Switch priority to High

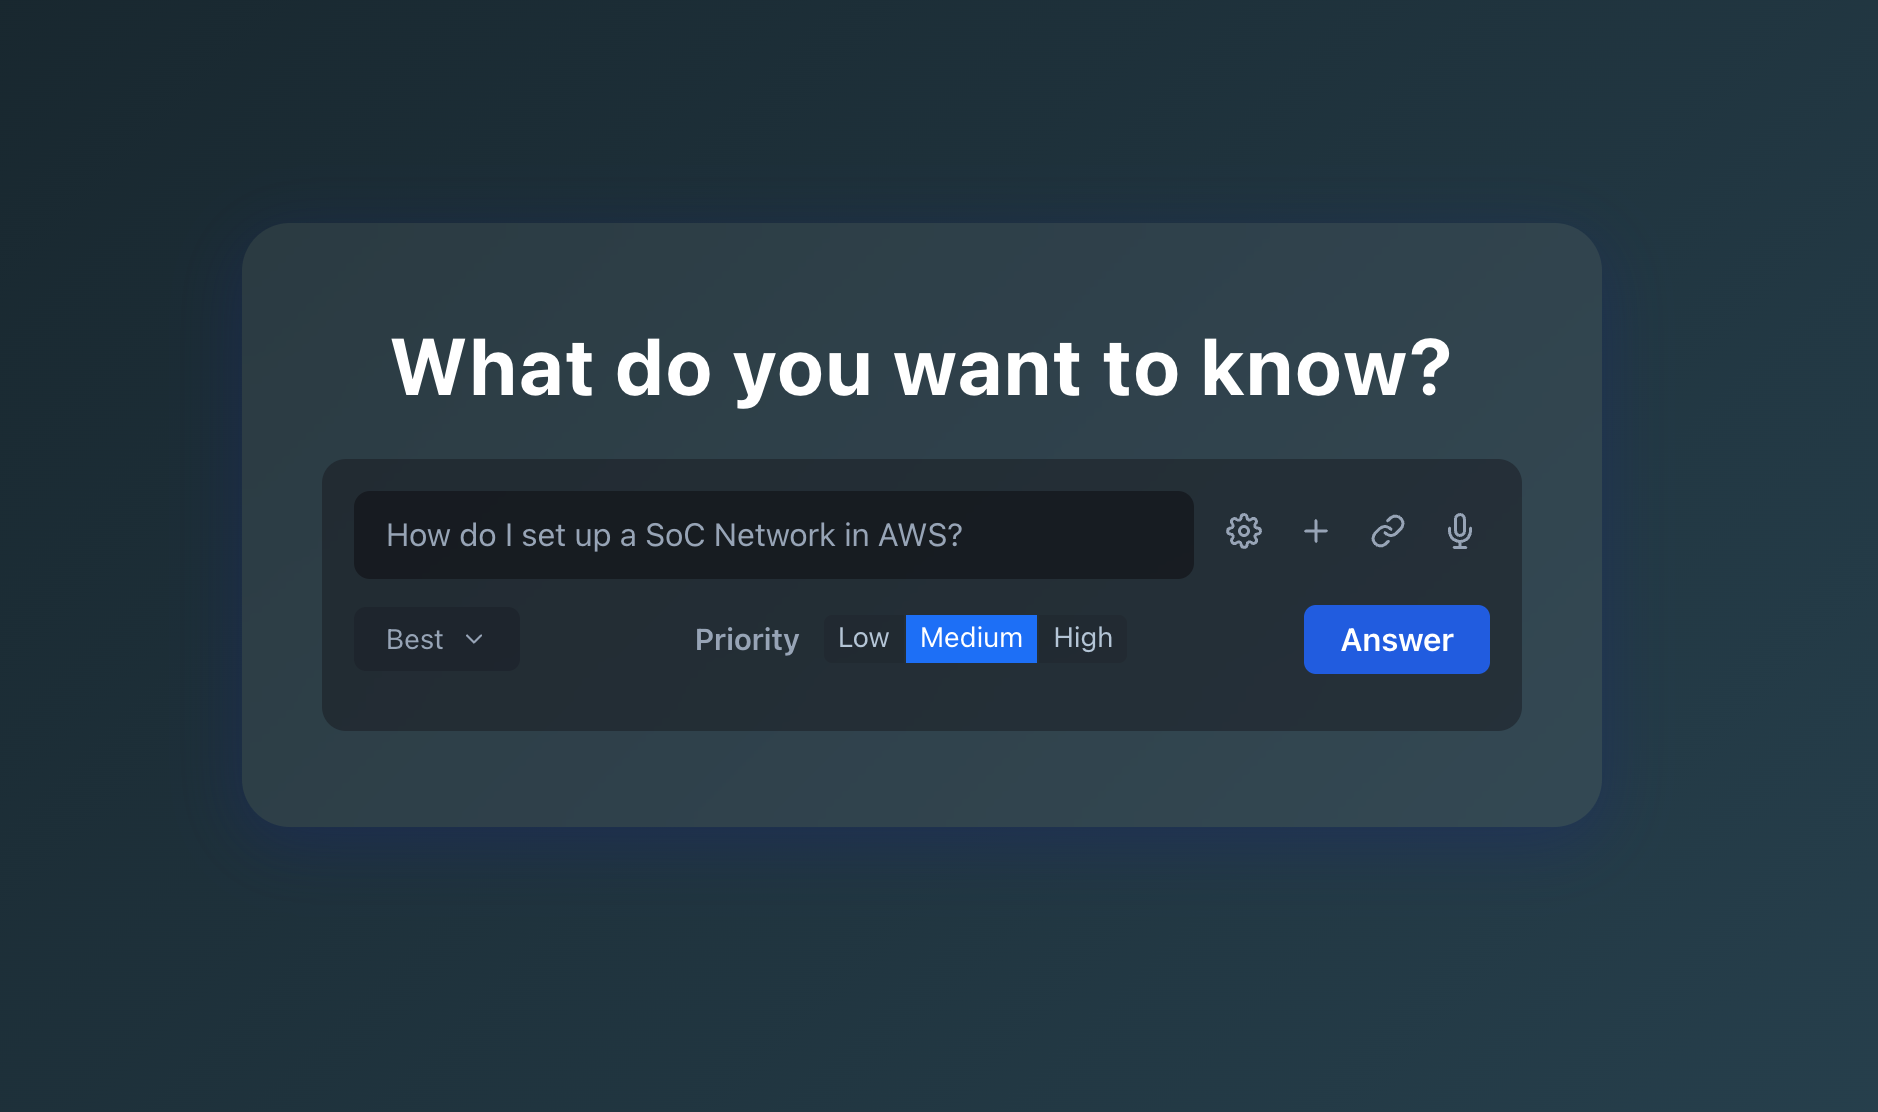(1082, 638)
